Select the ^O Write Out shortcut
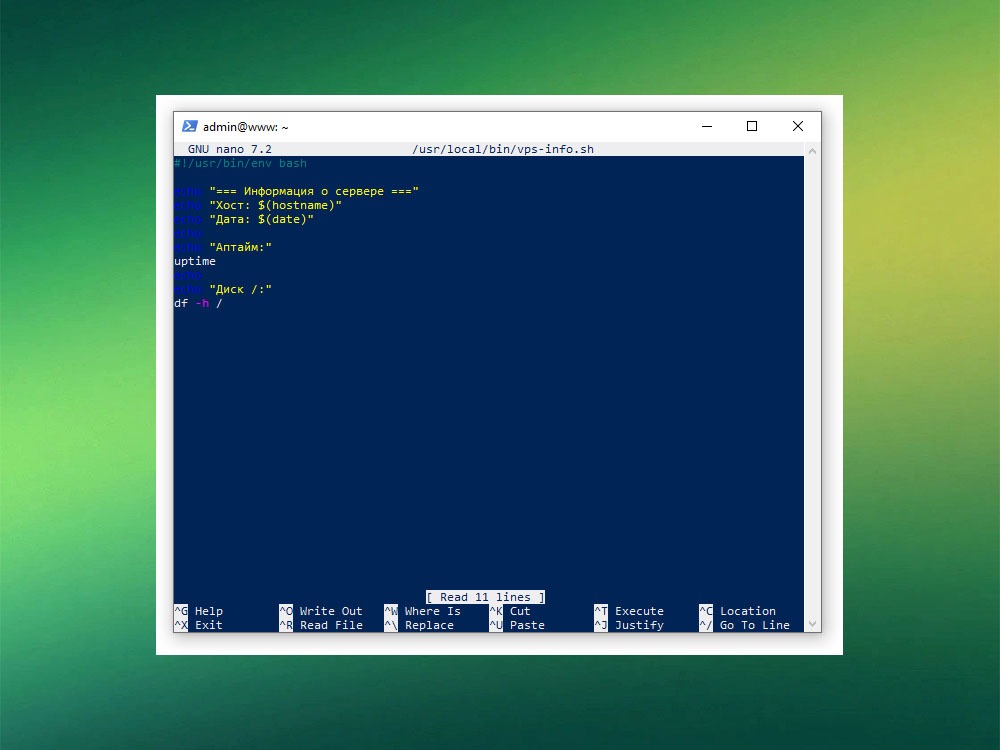1000x750 pixels. 320,611
